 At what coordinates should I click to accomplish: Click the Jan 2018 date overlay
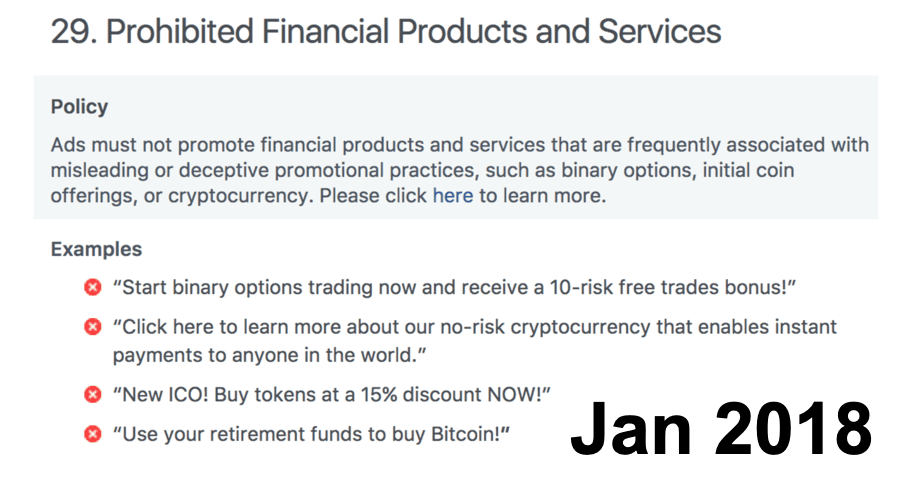(721, 430)
